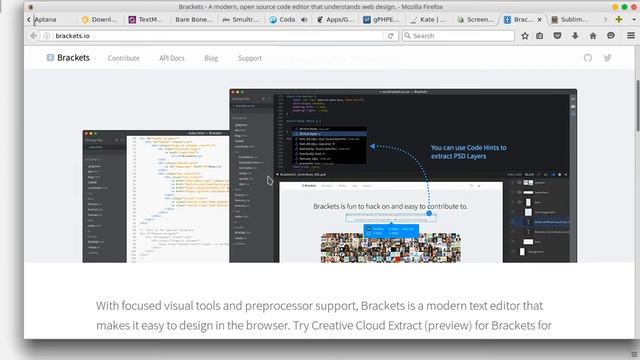Click the Brackets logo in site header

coord(68,58)
